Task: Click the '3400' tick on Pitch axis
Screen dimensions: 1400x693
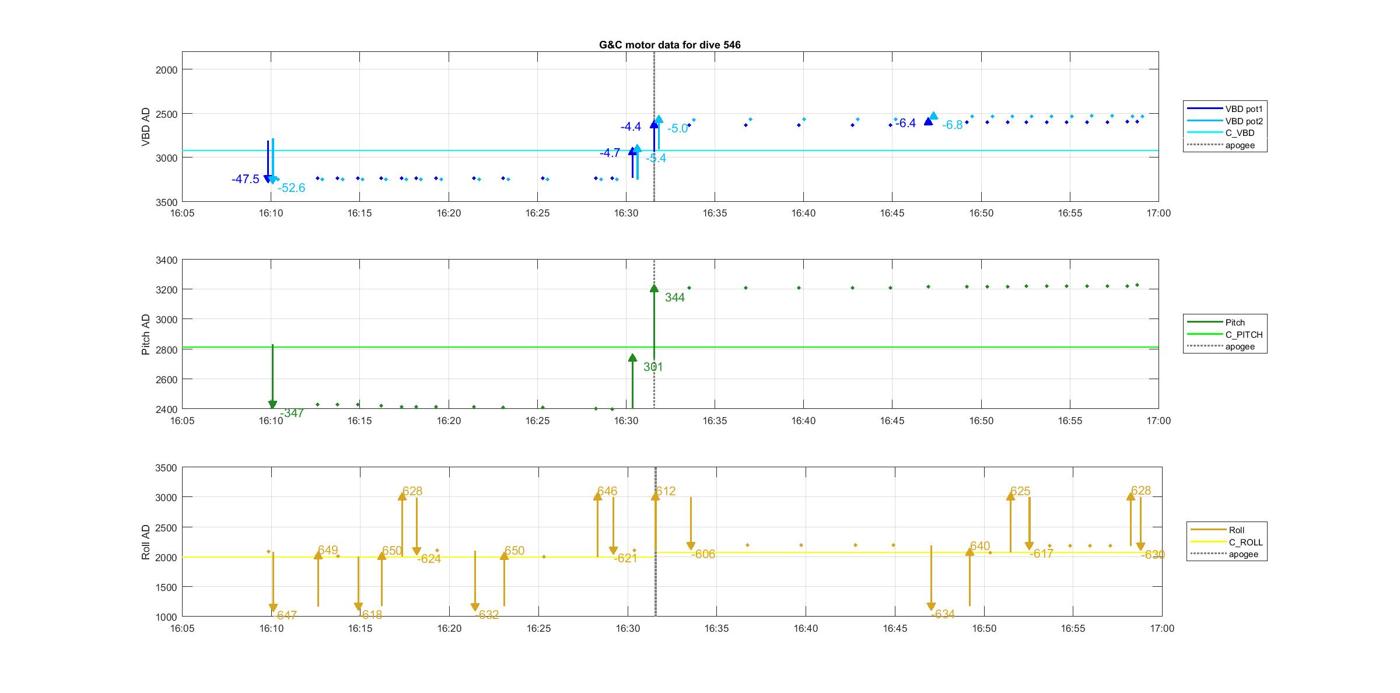Action: pos(166,260)
